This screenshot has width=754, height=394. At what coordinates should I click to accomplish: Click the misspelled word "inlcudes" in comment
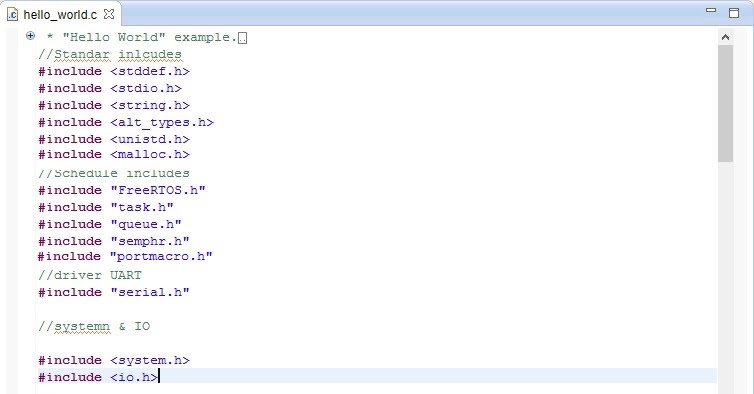point(150,54)
